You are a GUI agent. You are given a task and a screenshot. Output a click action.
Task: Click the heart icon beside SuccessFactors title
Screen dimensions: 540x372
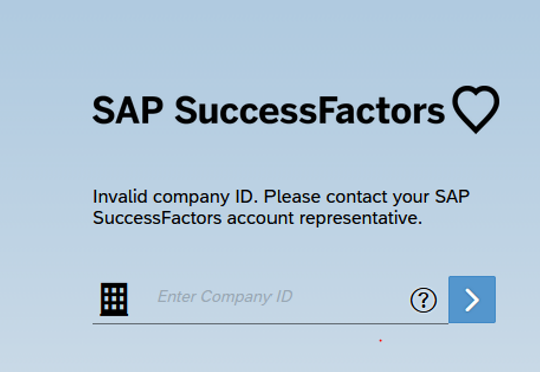point(476,109)
